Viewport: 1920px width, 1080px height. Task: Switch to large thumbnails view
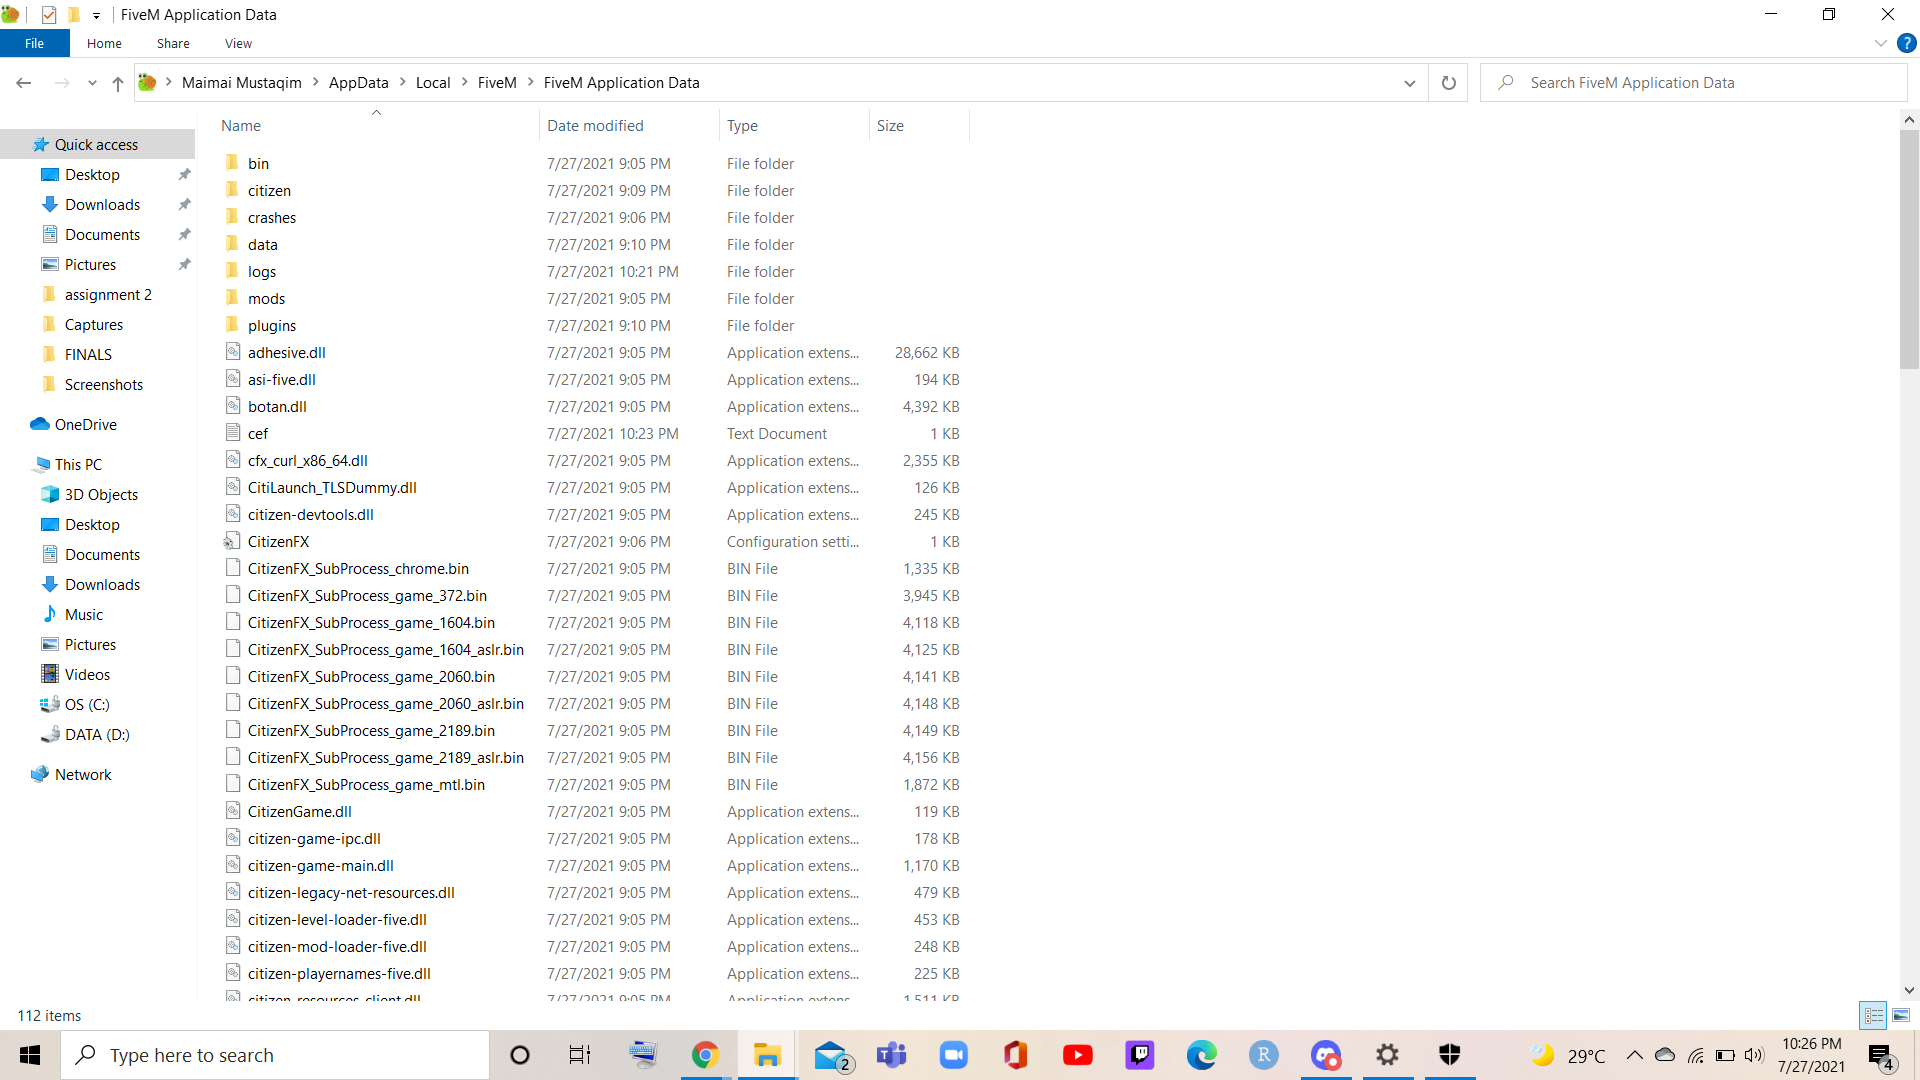(1900, 1015)
